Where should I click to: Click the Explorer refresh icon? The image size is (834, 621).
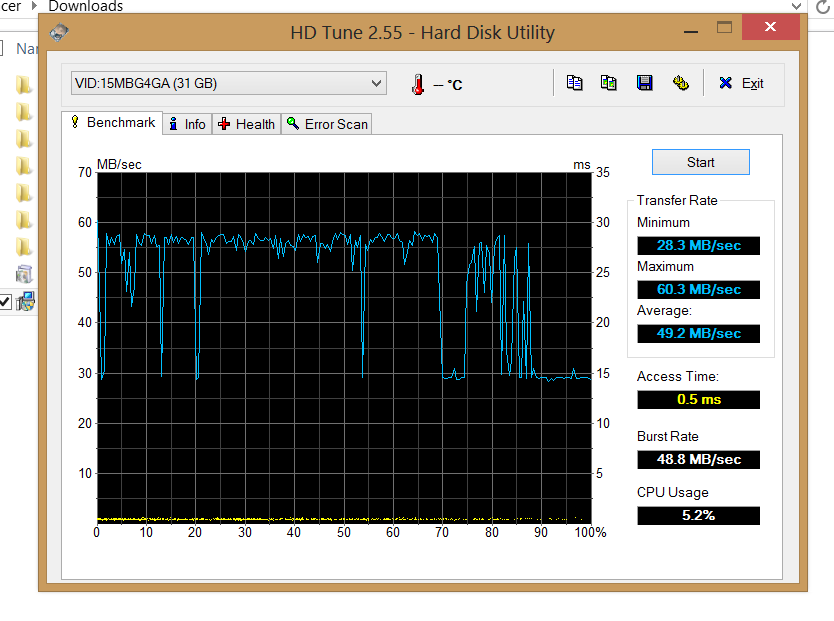[822, 6]
